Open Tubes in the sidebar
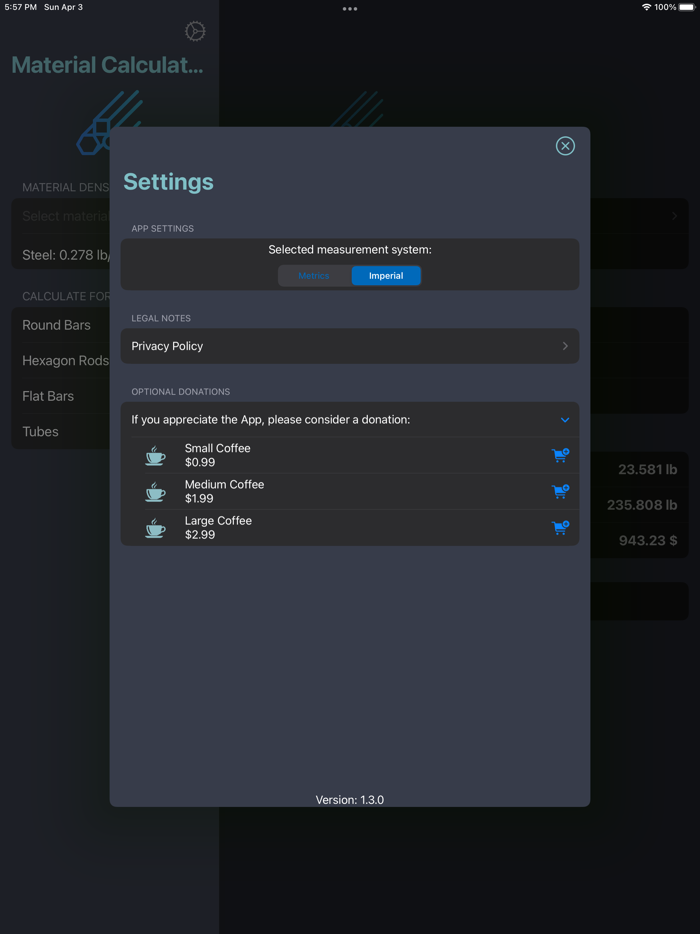This screenshot has height=934, width=700. click(60, 432)
